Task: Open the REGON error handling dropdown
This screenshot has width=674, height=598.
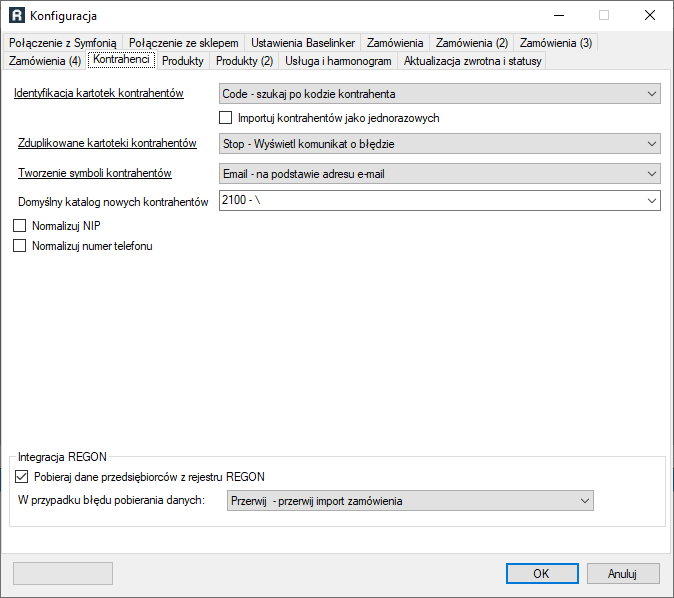Action: pyautogui.click(x=410, y=501)
